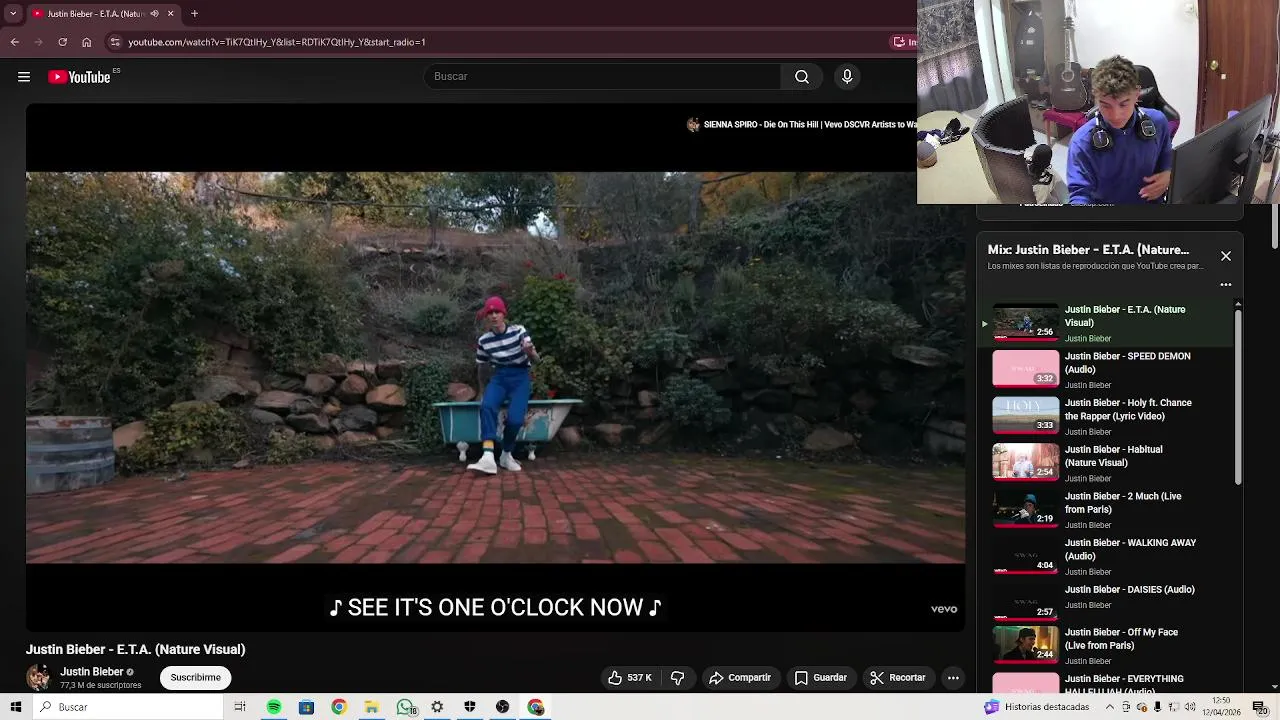Open SIENNA SPIRO suggested video card
Screen dimensions: 1280x720
tap(801, 125)
